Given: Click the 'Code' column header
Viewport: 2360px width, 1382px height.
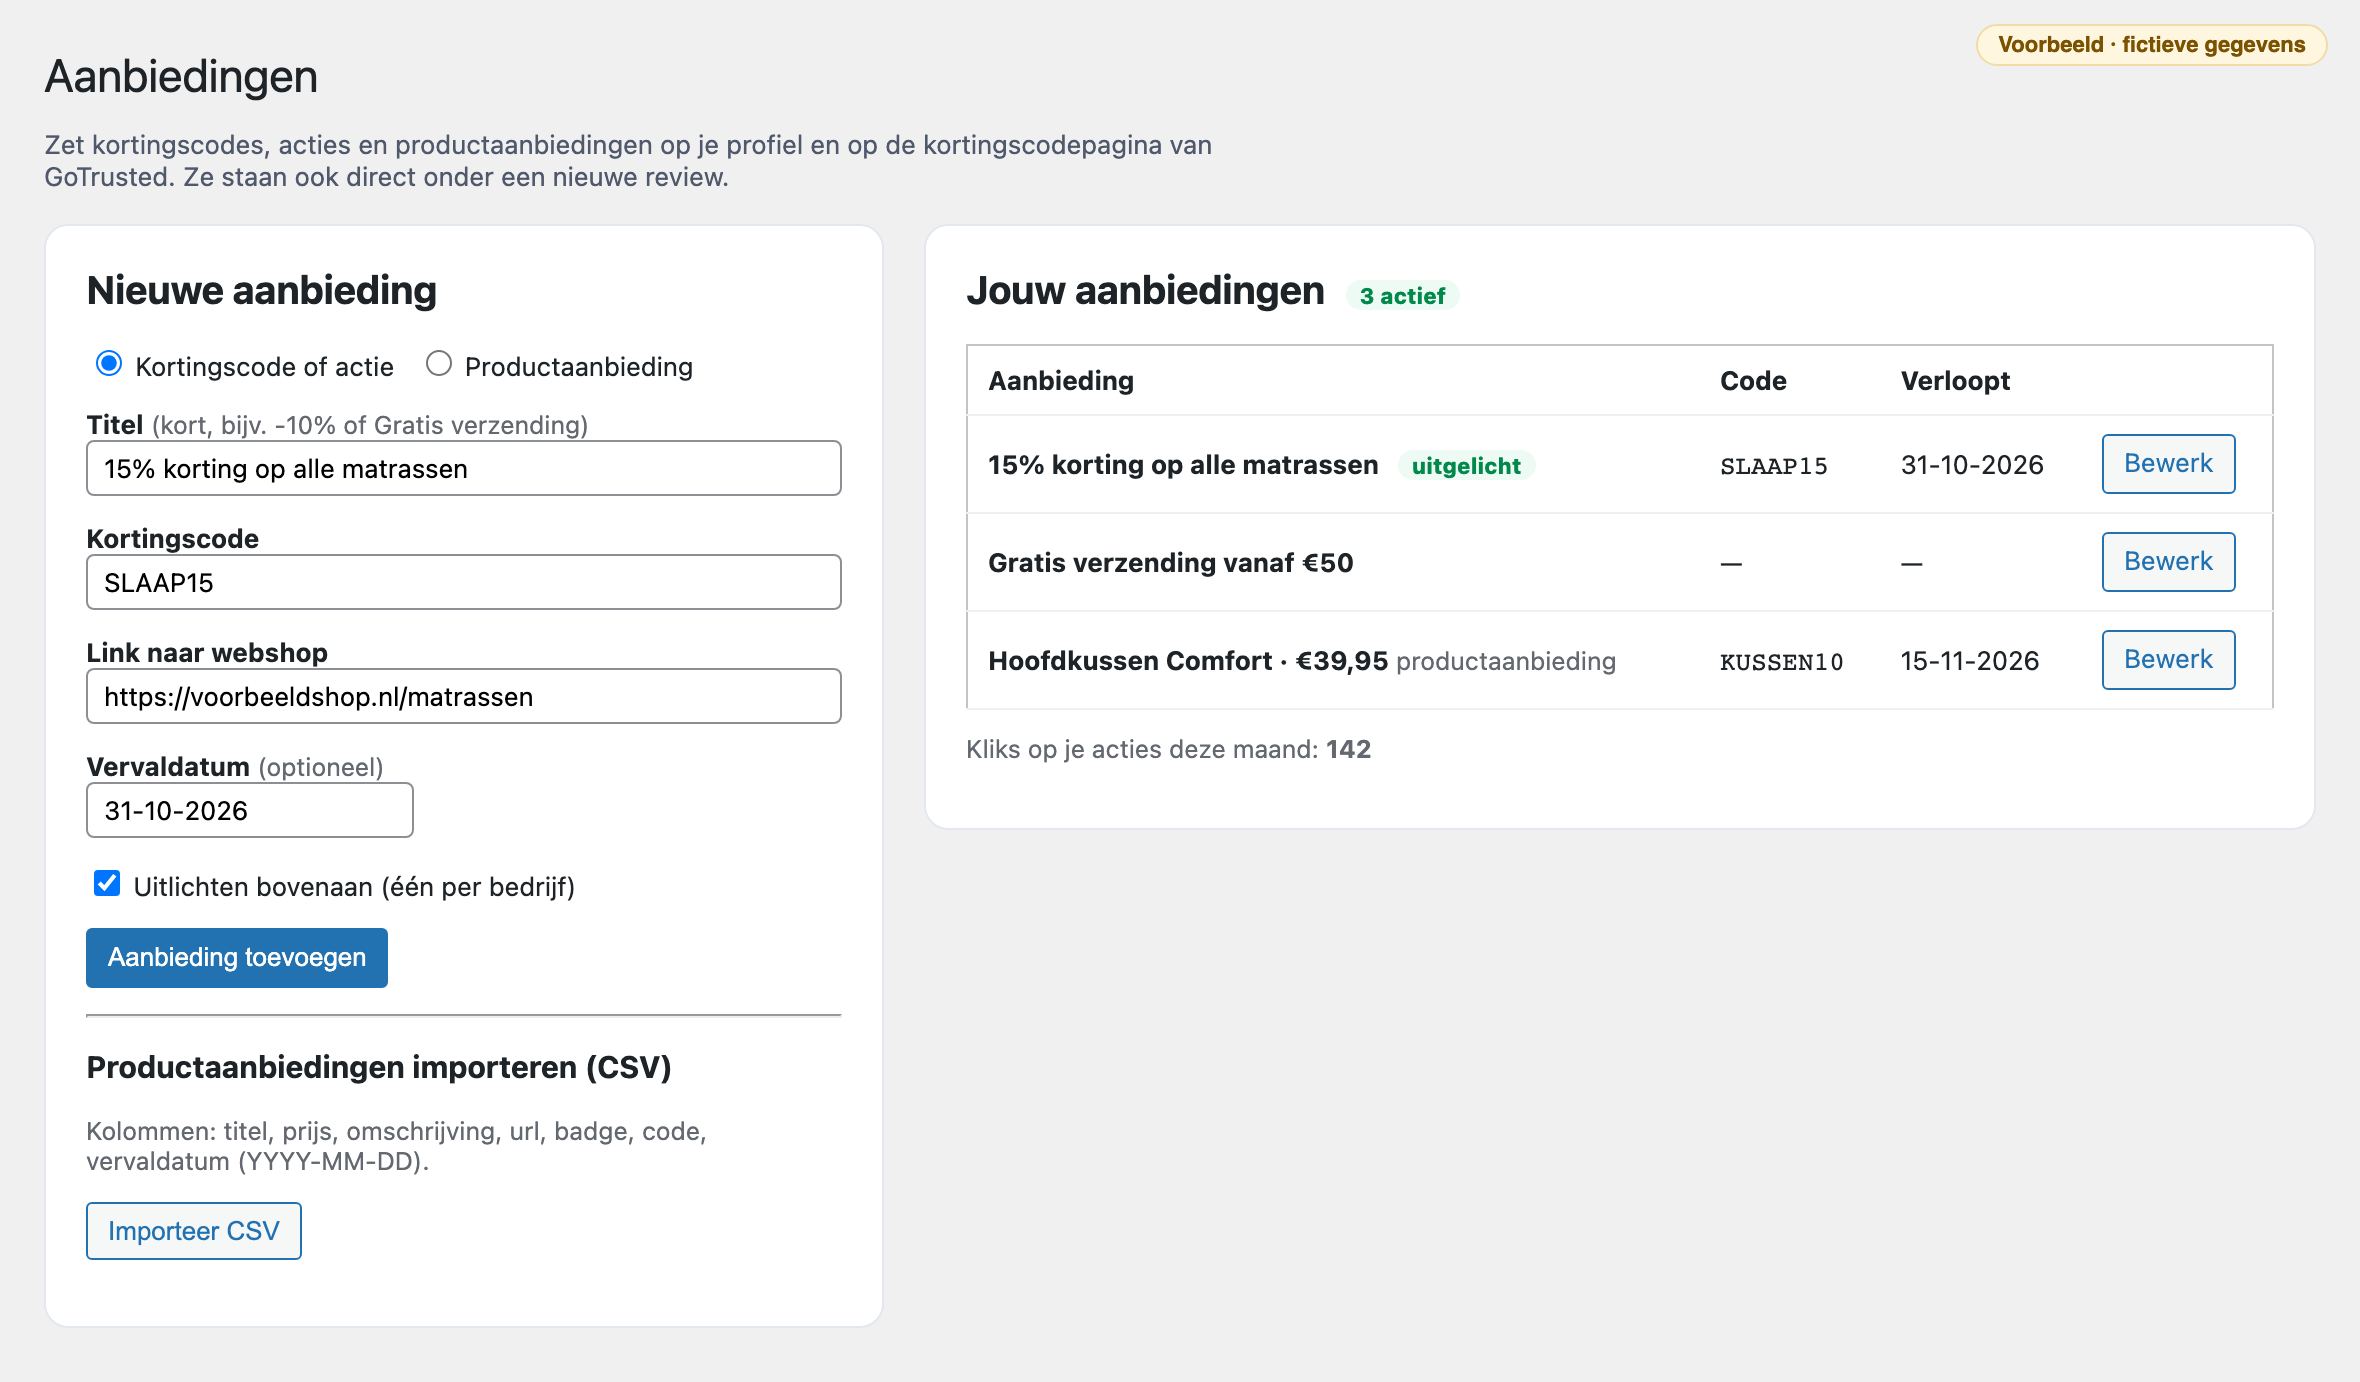Looking at the screenshot, I should click(x=1753, y=381).
